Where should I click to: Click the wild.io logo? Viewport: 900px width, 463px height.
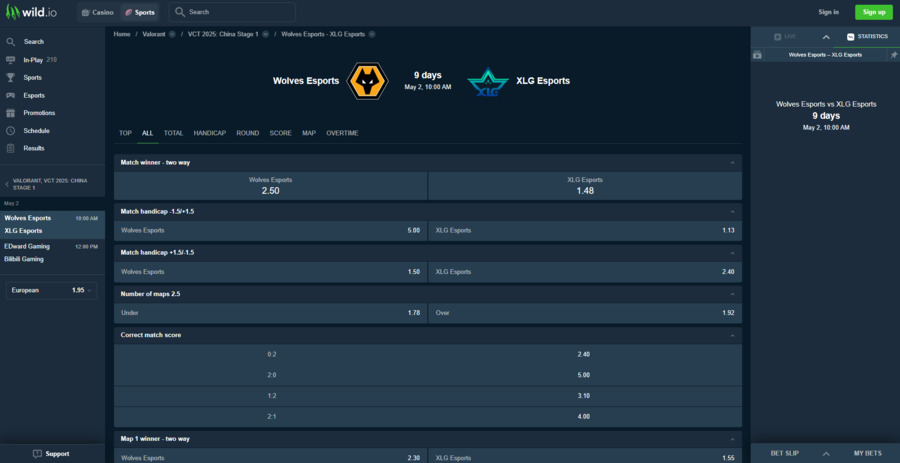32,12
